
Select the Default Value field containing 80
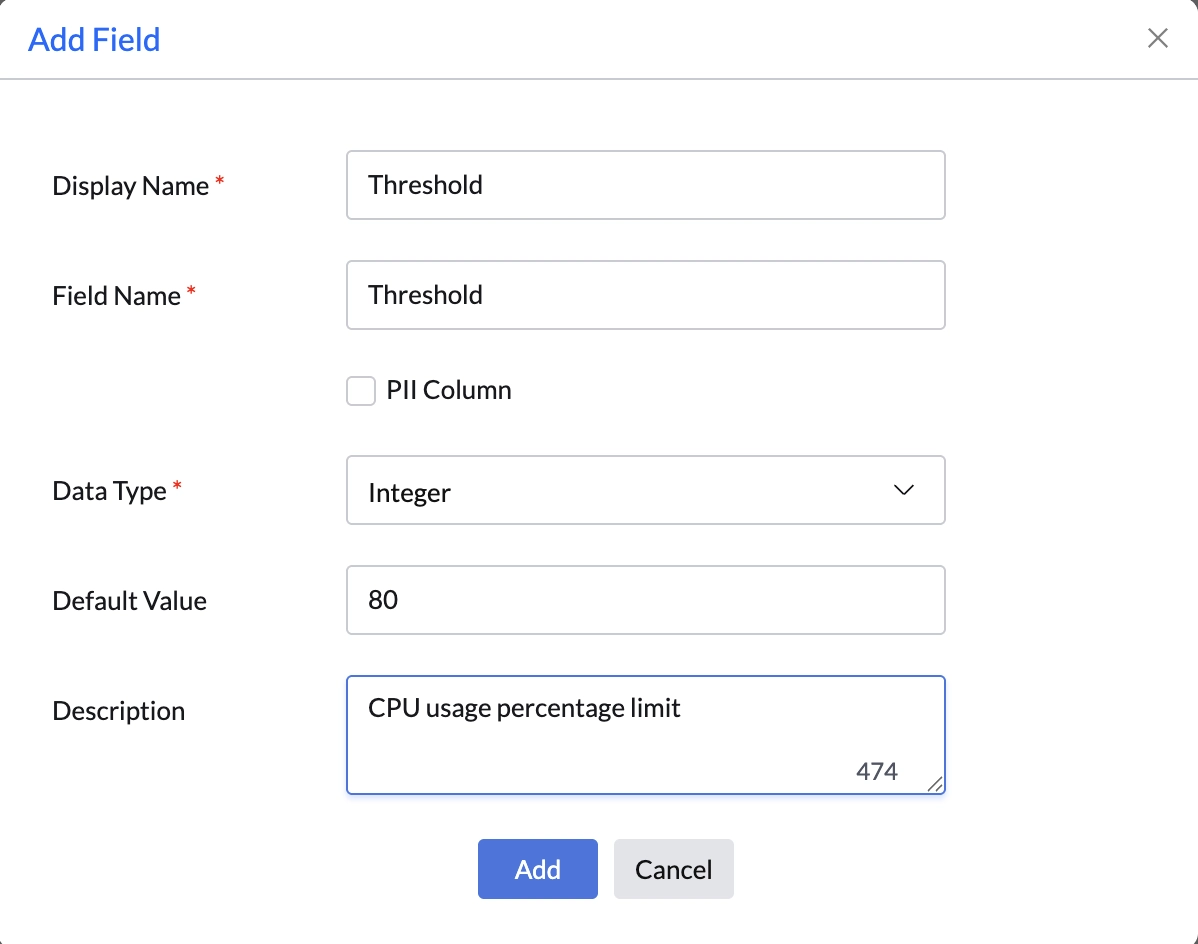click(x=645, y=600)
